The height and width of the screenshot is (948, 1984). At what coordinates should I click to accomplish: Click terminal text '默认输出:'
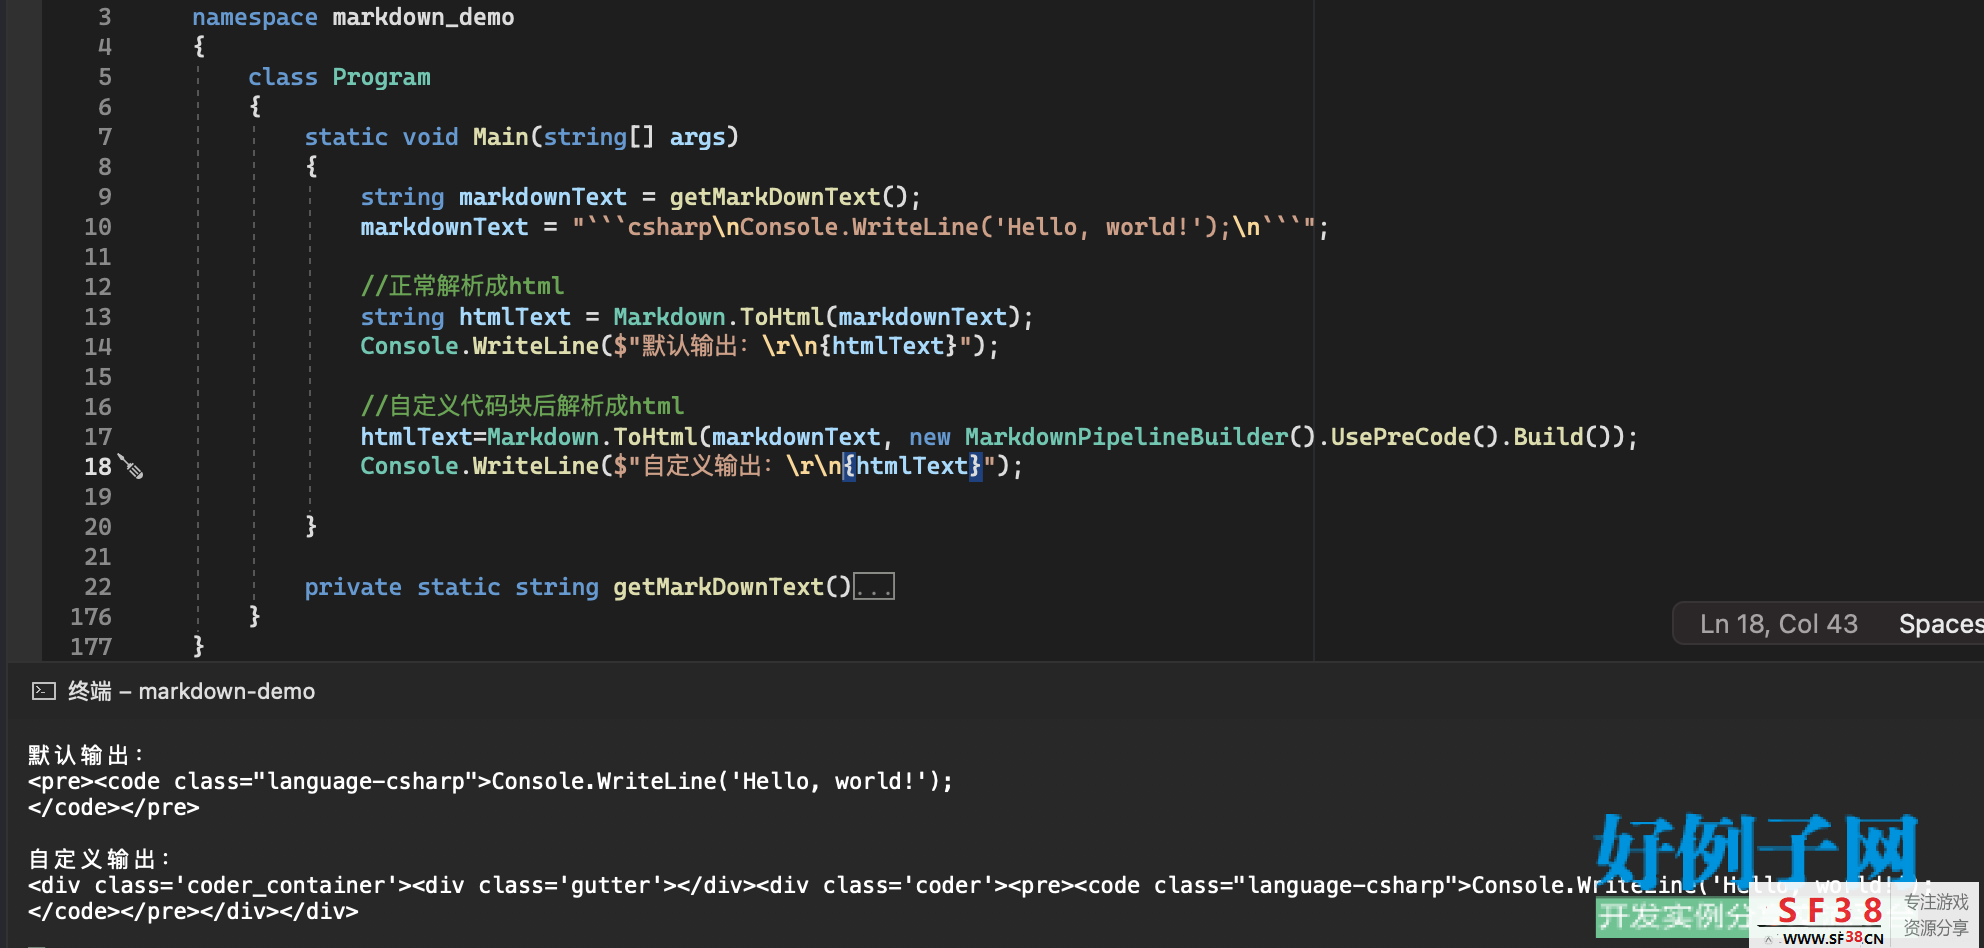87,755
